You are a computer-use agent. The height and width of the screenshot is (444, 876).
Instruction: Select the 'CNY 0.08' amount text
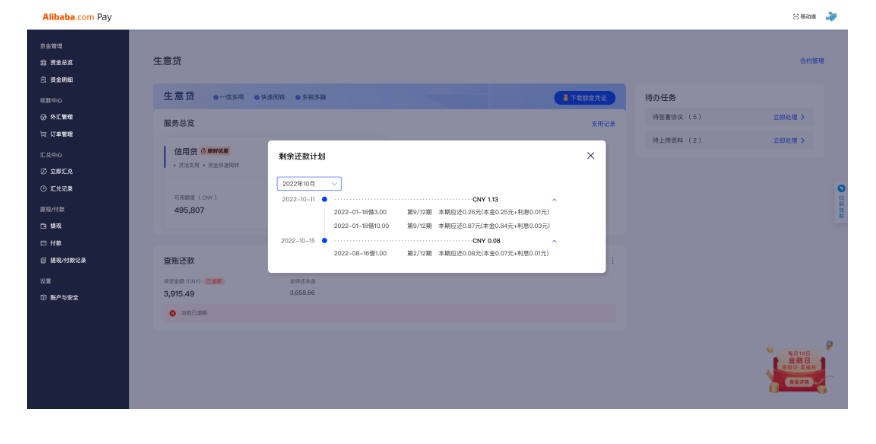[487, 241]
